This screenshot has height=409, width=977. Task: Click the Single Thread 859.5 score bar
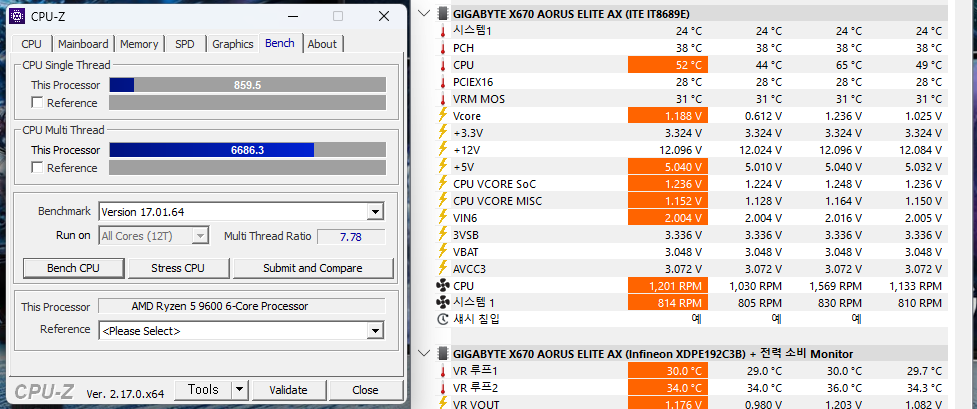point(247,85)
